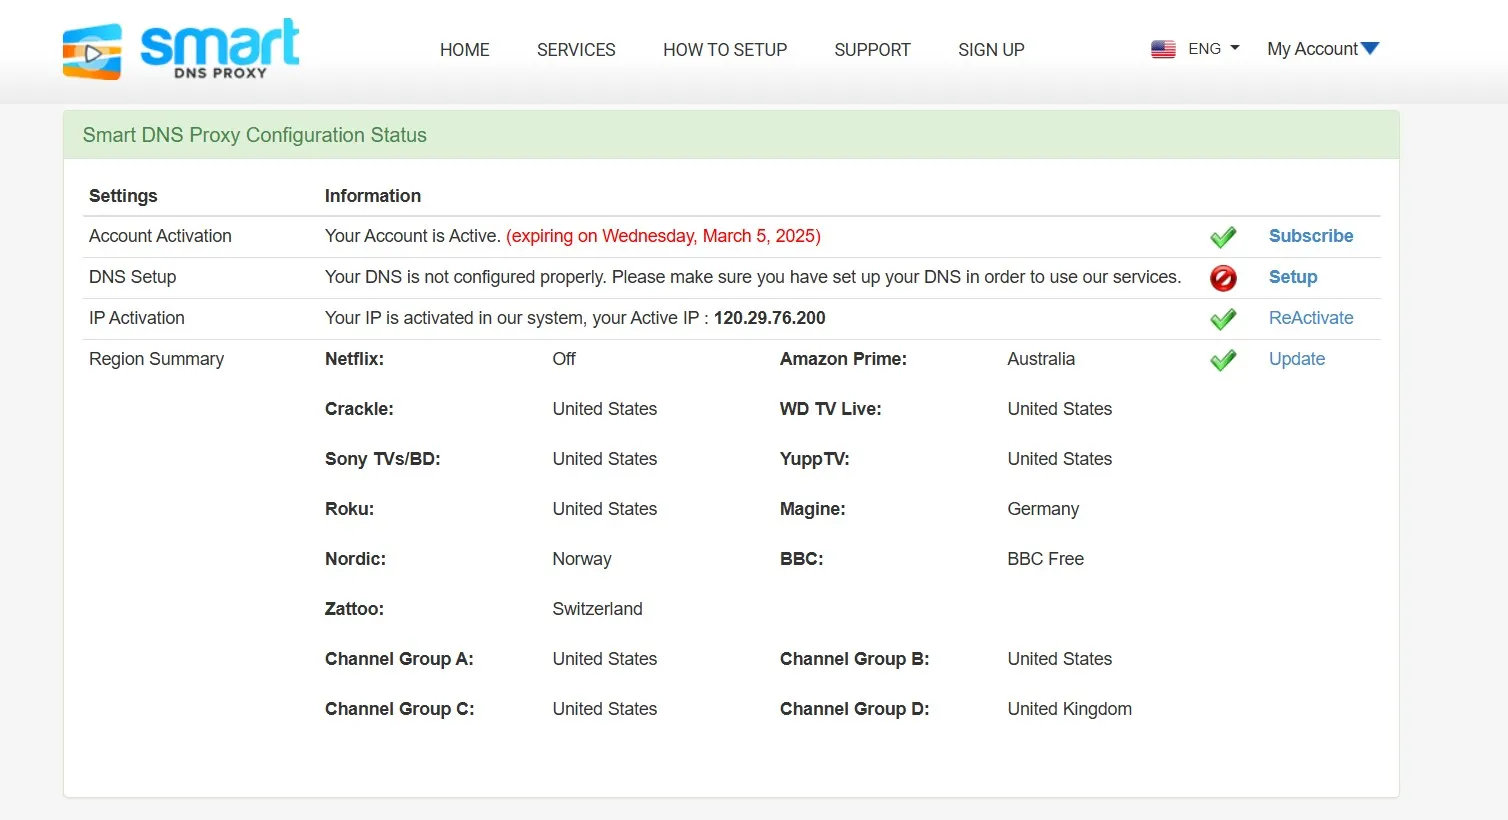Viewport: 1508px width, 820px height.
Task: Open the Subscribe link
Action: pyautogui.click(x=1310, y=236)
